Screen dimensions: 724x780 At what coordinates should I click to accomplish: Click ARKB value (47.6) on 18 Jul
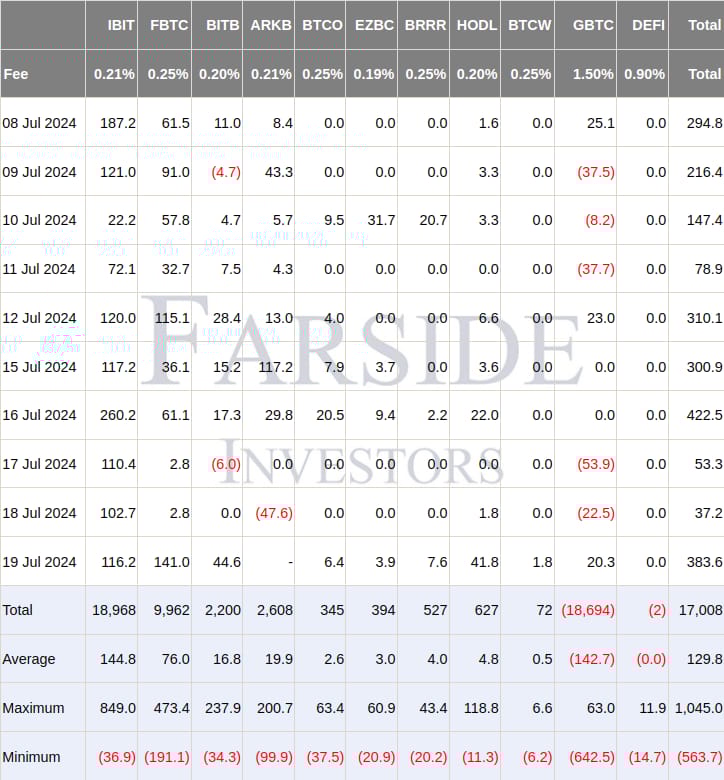pyautogui.click(x=274, y=513)
